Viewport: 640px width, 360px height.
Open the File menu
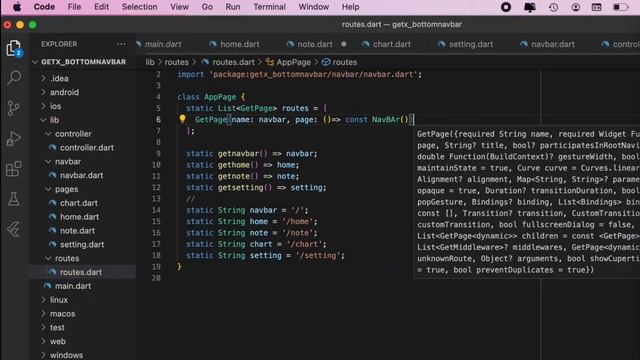pos(74,7)
